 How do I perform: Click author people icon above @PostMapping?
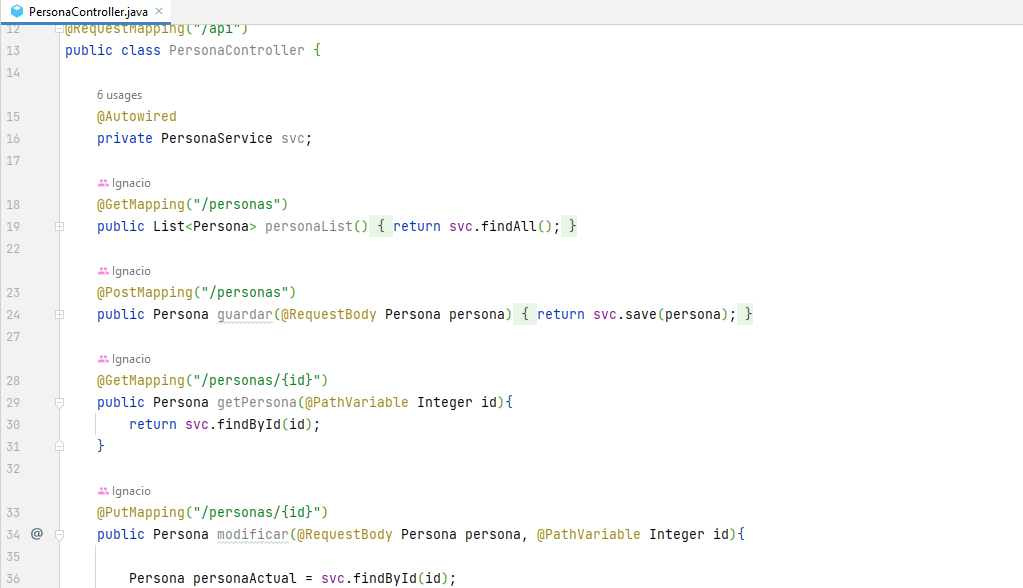[x=103, y=271]
